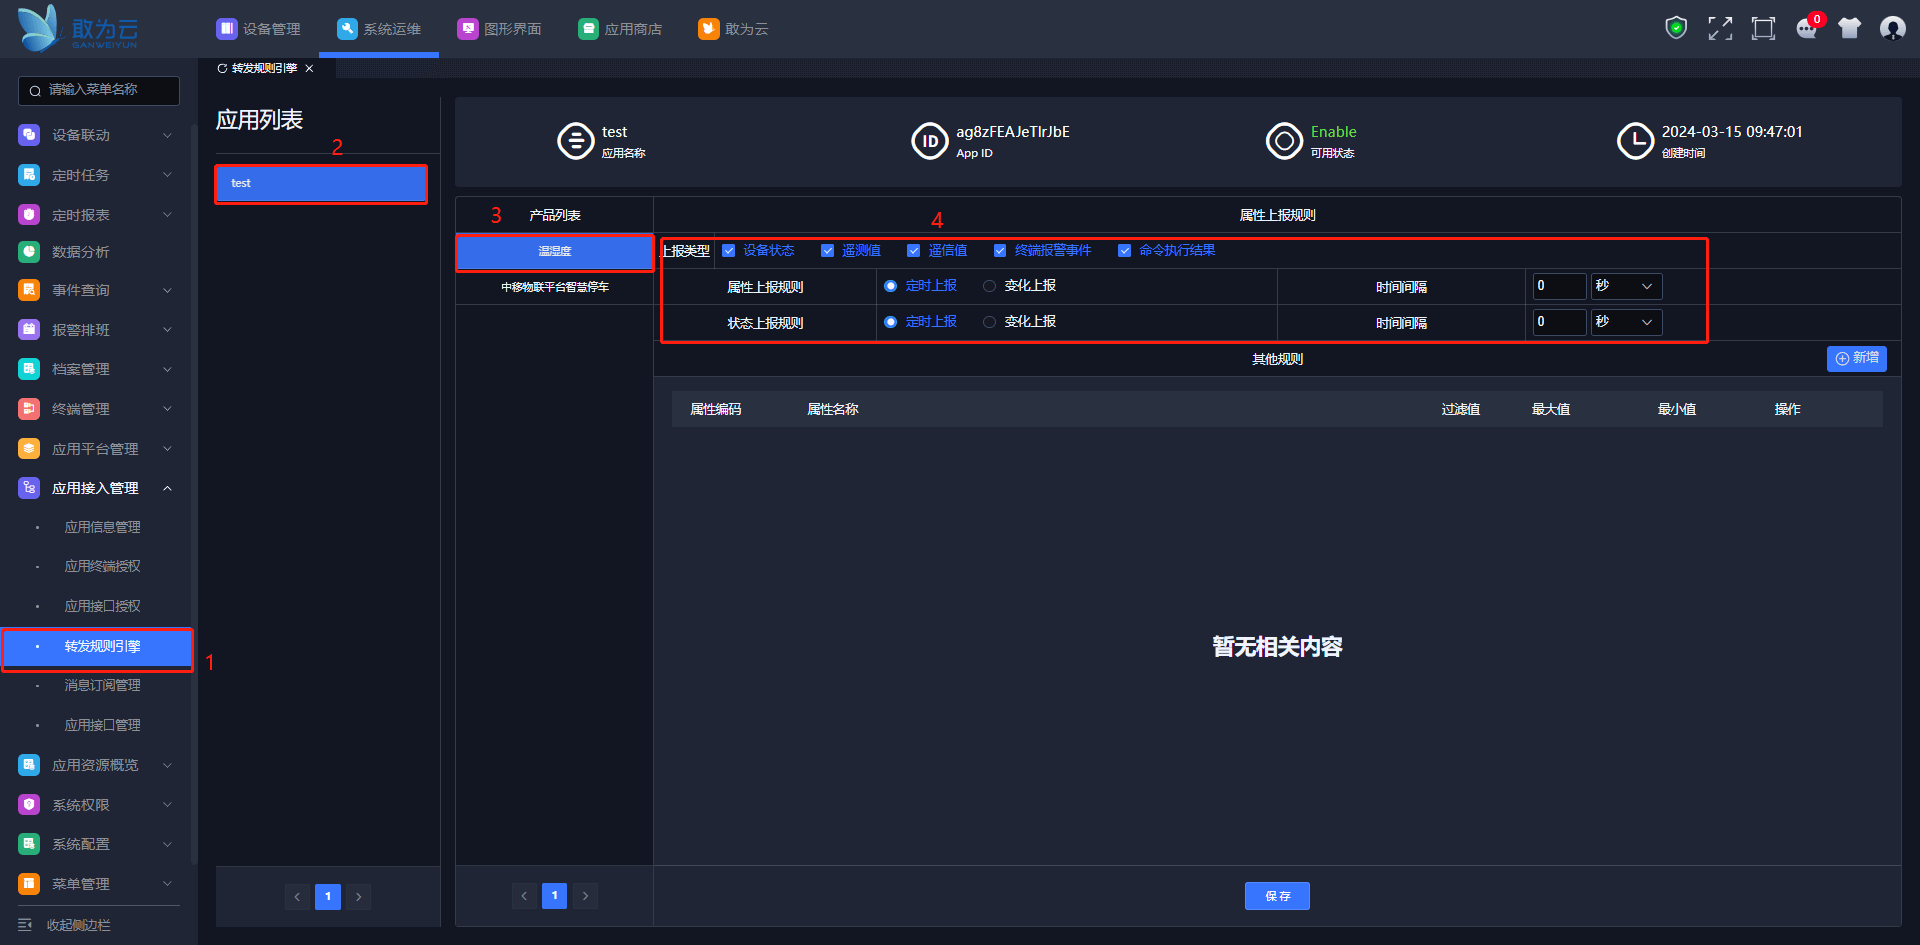Click the 敢为云 logo
The width and height of the screenshot is (1920, 945).
(x=78, y=28)
